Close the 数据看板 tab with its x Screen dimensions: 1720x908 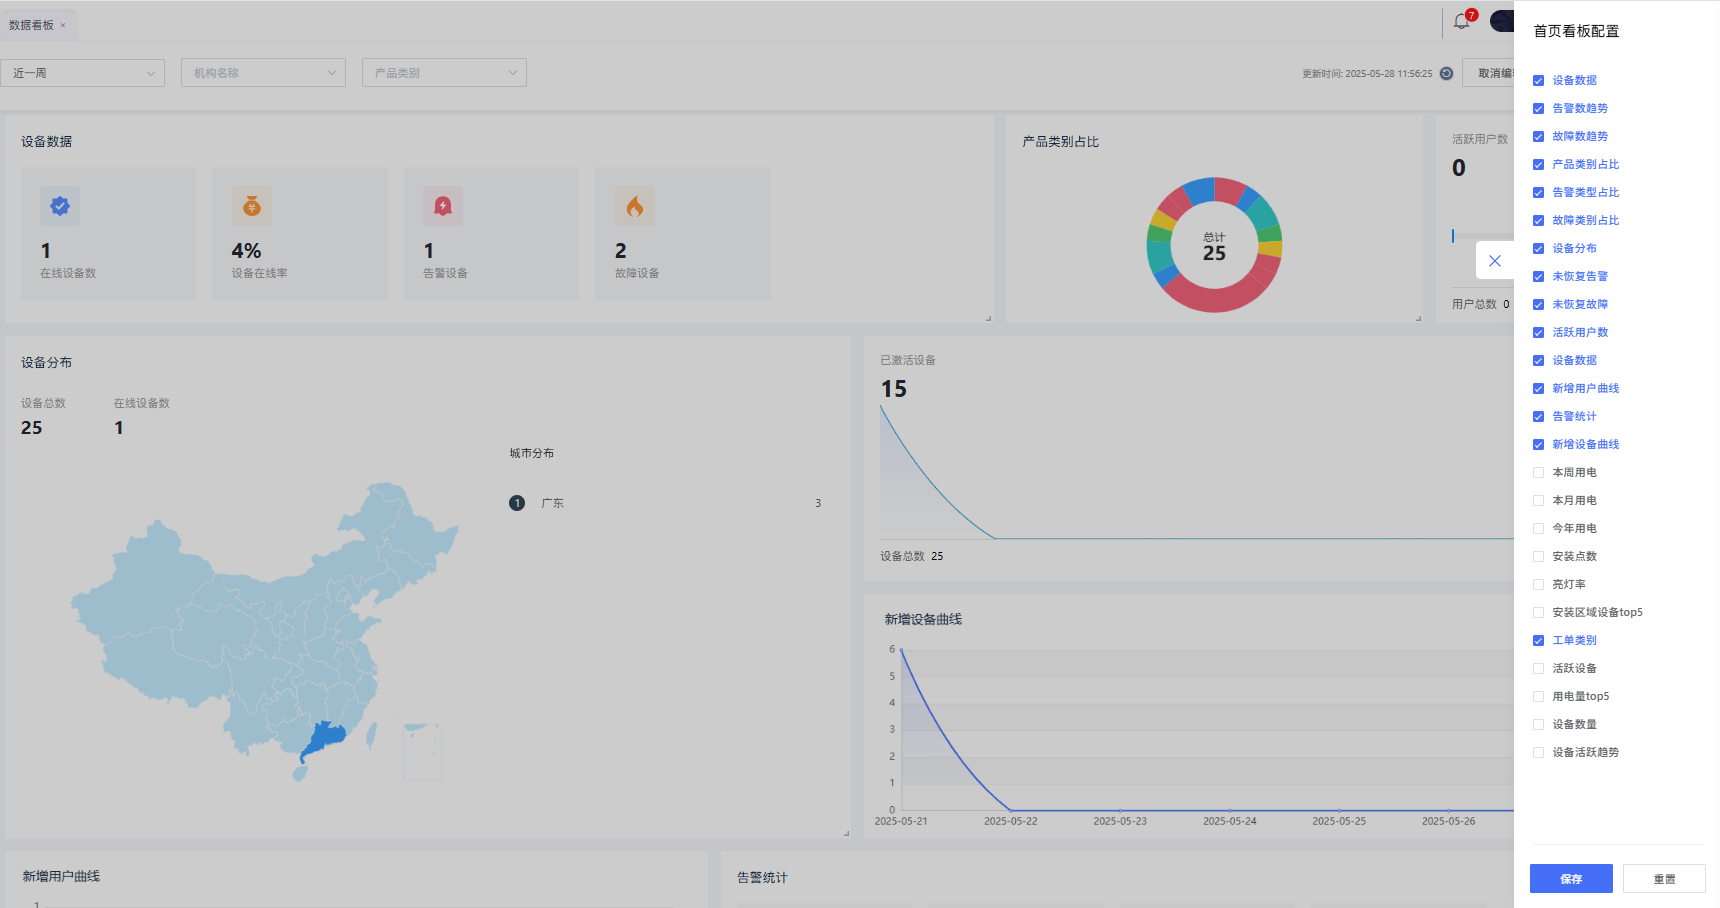click(x=63, y=26)
